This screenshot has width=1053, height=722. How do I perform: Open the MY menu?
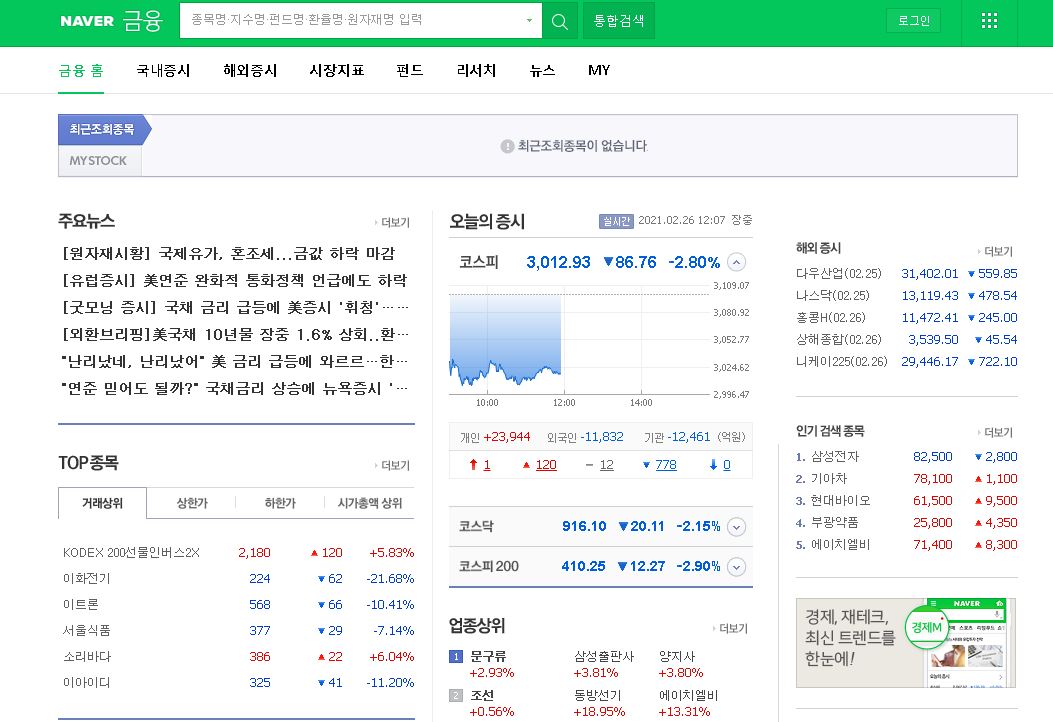(x=599, y=71)
